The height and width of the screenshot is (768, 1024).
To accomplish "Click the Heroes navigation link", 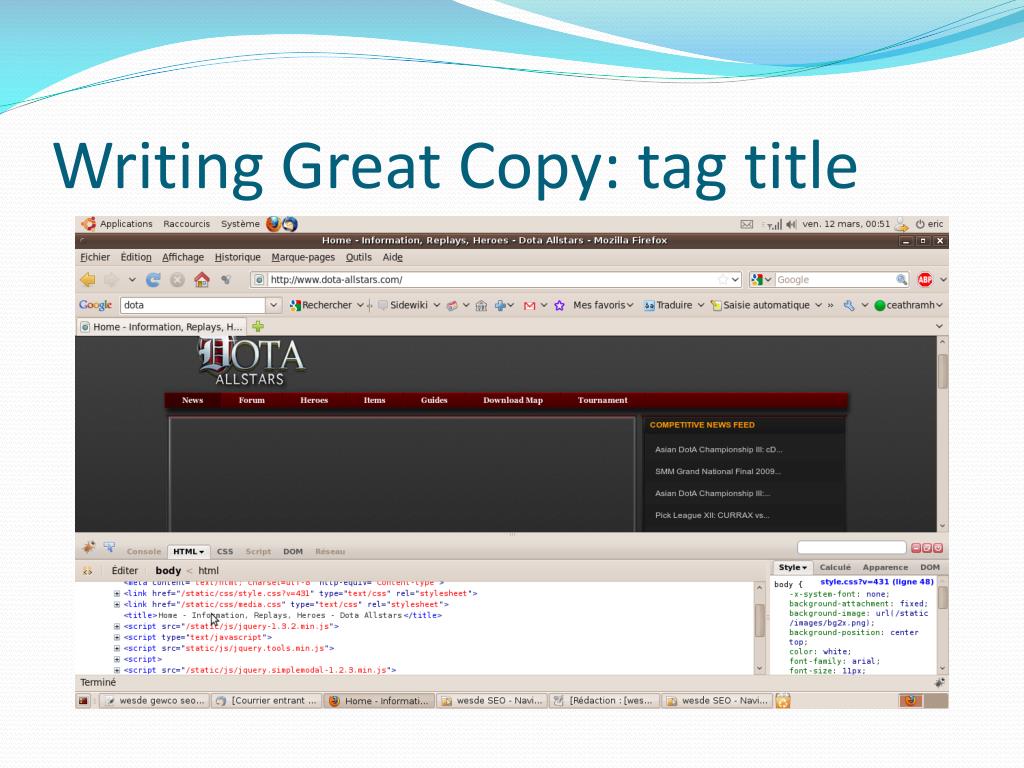I will click(314, 400).
